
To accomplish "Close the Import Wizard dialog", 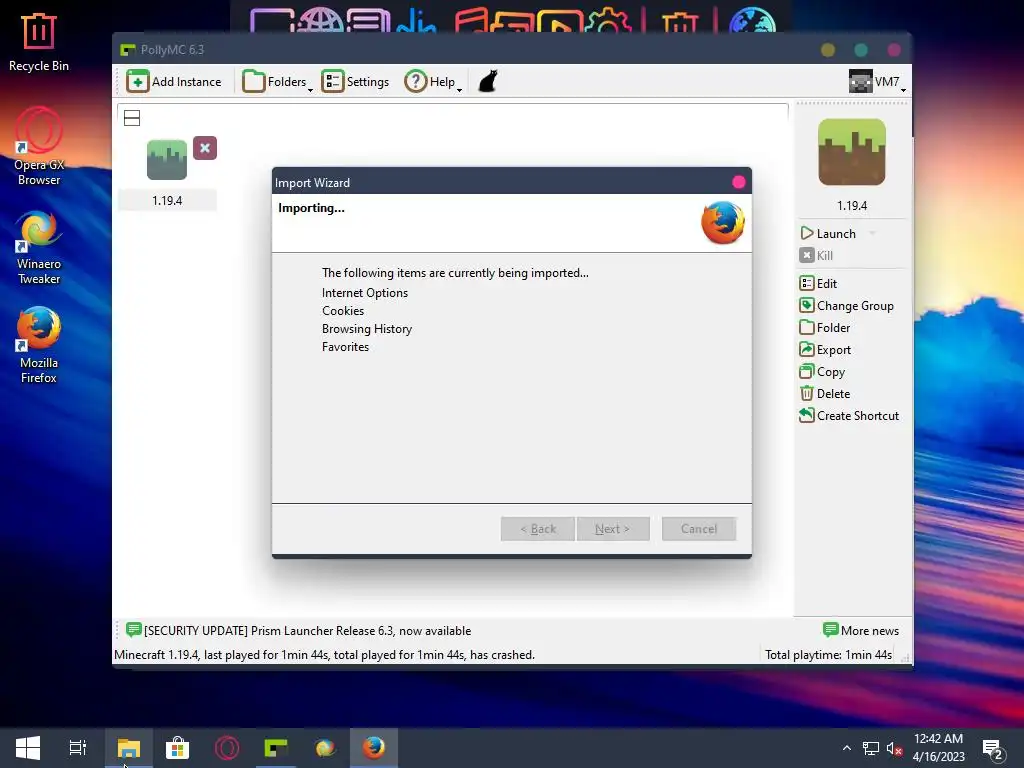I will pyautogui.click(x=739, y=182).
